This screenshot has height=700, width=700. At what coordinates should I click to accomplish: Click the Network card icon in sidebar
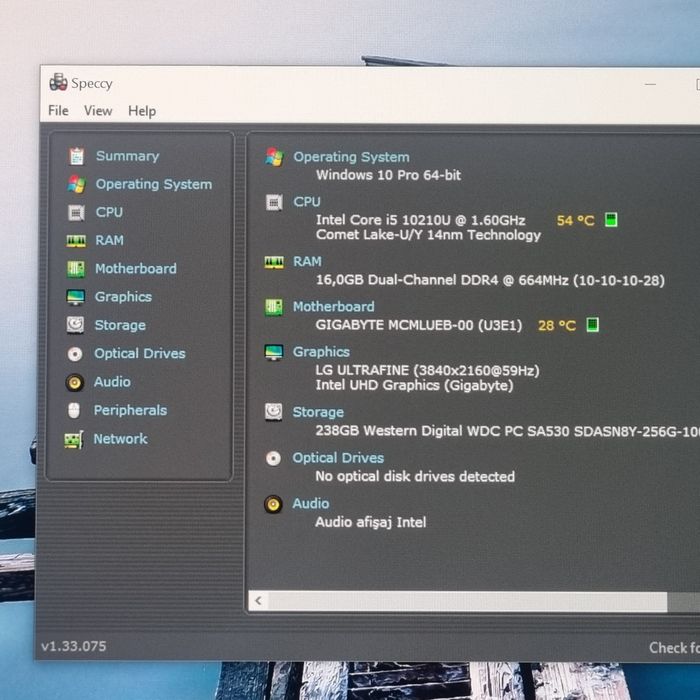[x=74, y=440]
